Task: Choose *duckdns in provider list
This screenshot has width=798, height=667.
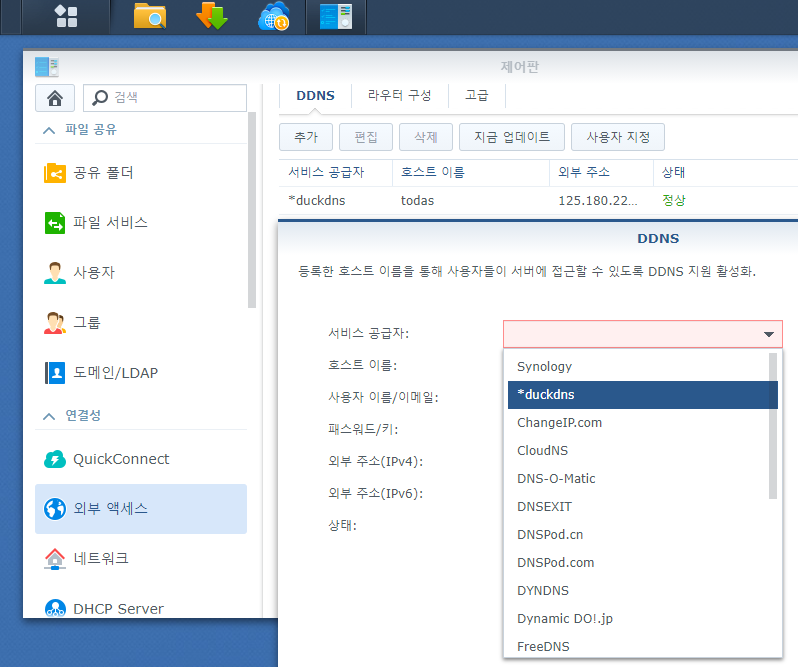Action: (643, 394)
